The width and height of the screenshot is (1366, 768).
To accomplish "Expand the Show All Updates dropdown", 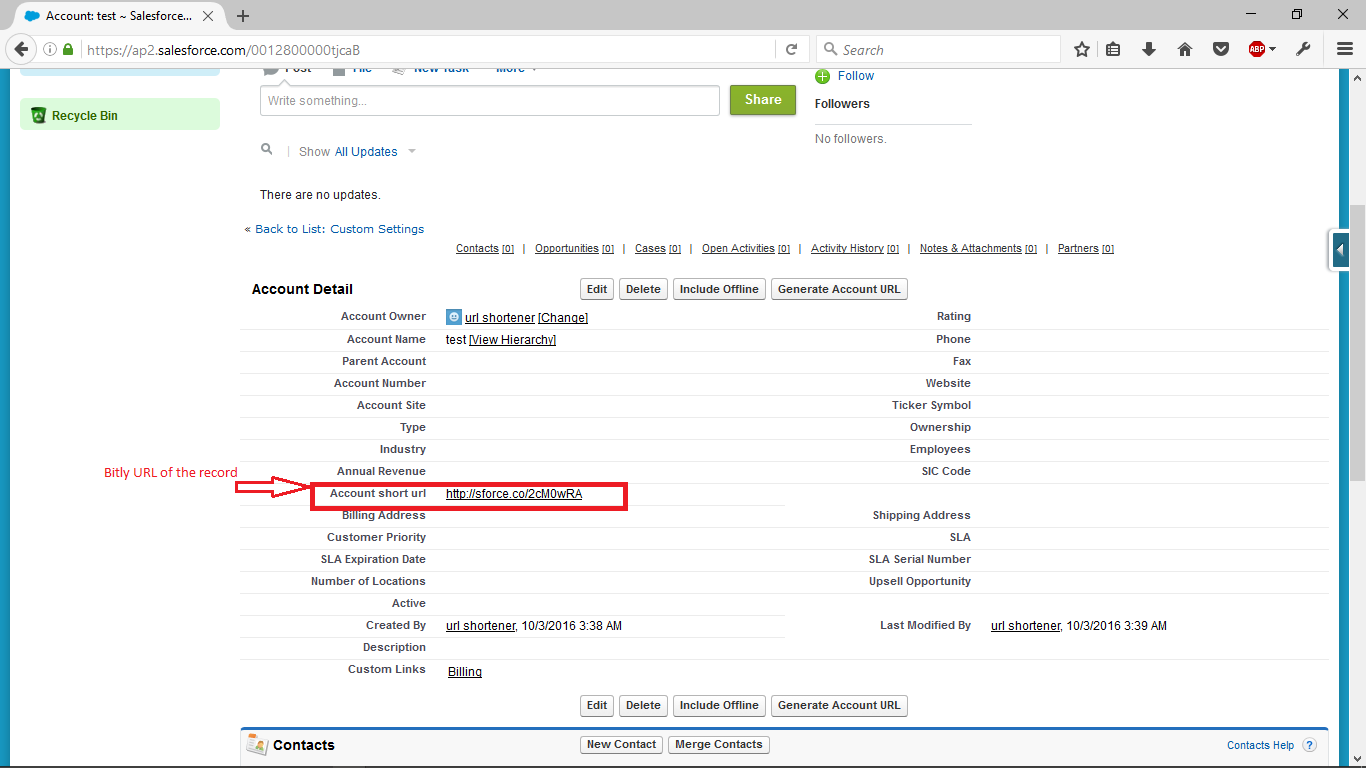I will 412,152.
